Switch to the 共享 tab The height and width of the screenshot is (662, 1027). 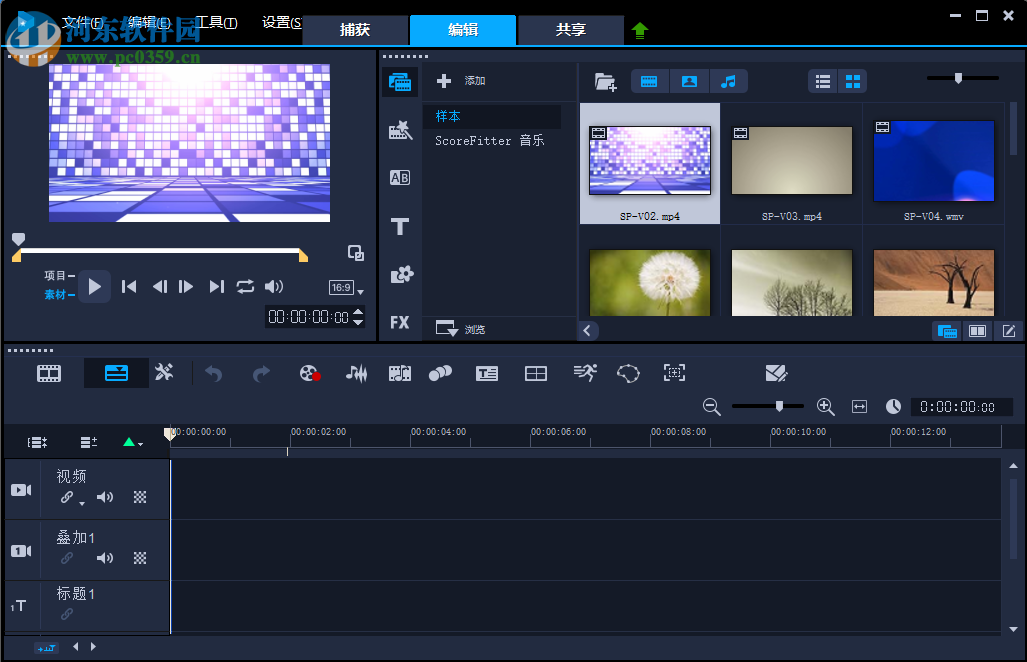pyautogui.click(x=571, y=30)
